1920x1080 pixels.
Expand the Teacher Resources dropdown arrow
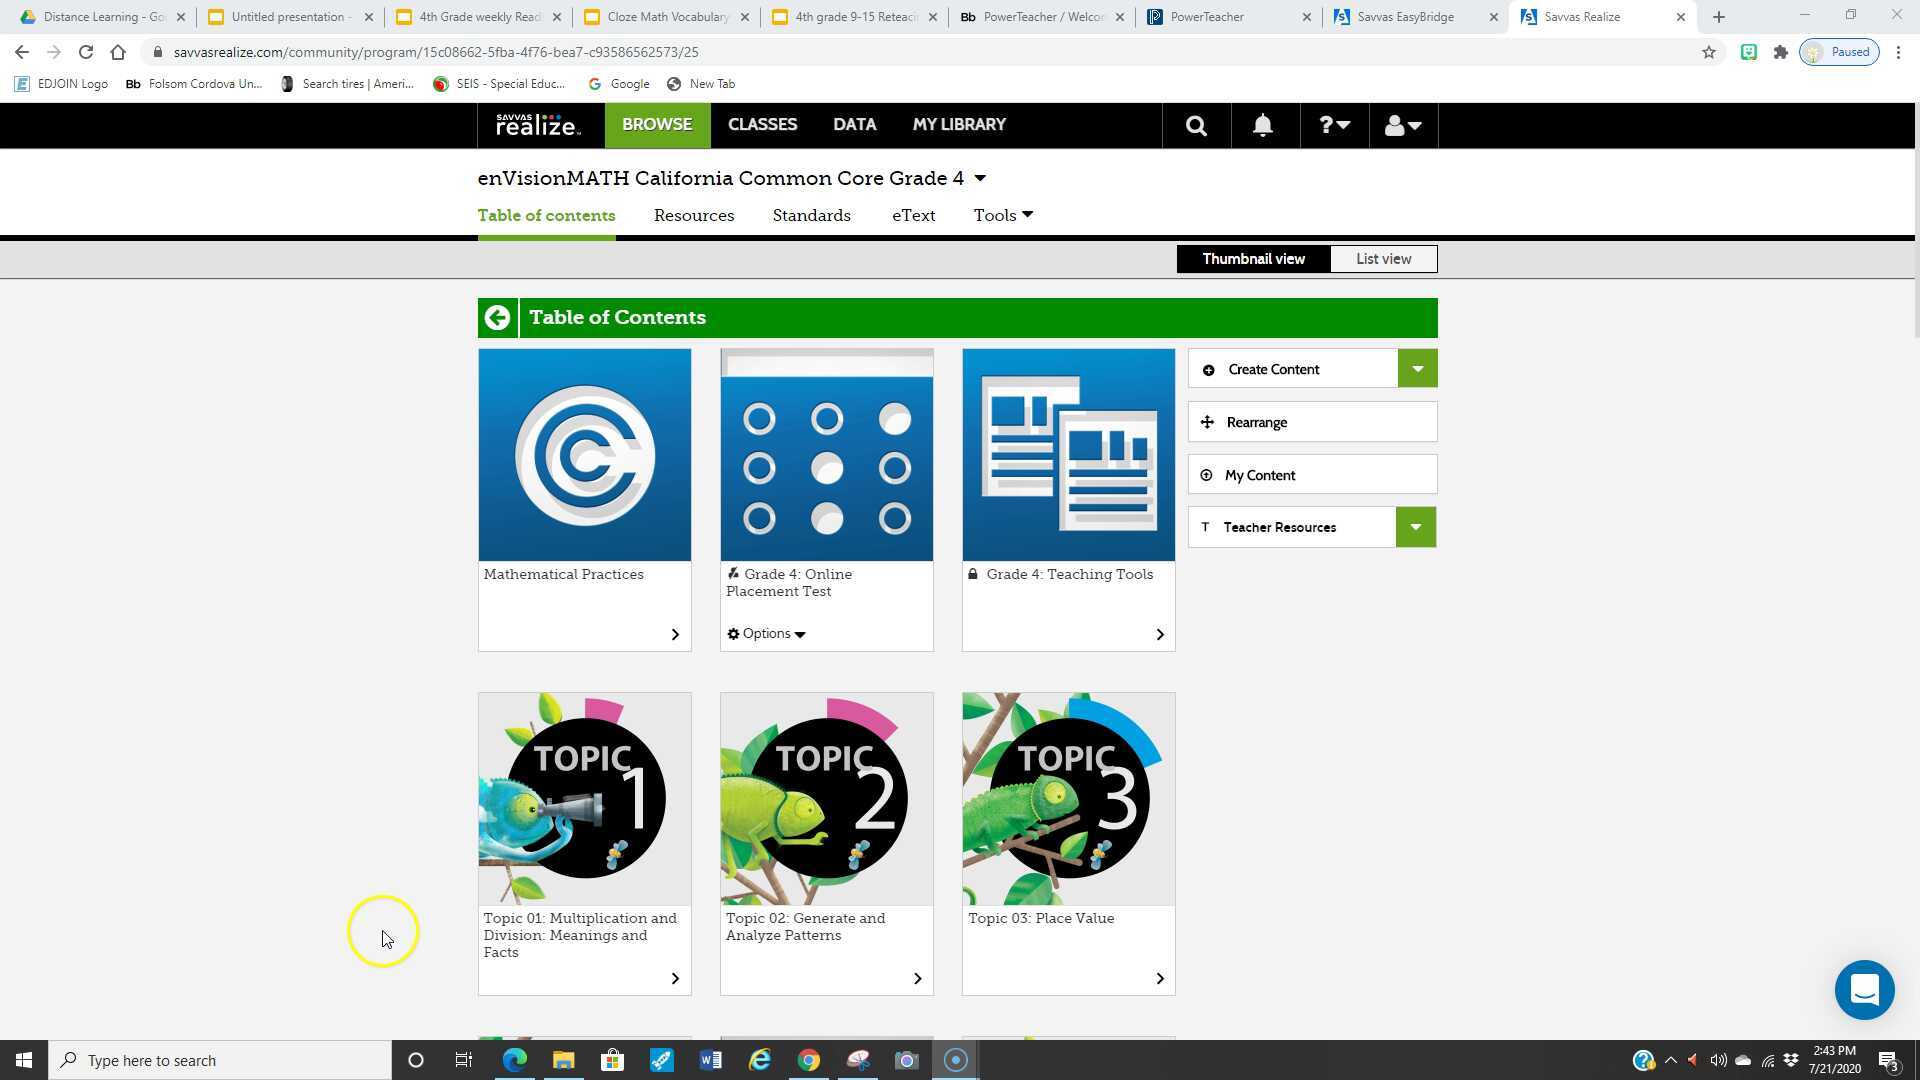coord(1415,527)
